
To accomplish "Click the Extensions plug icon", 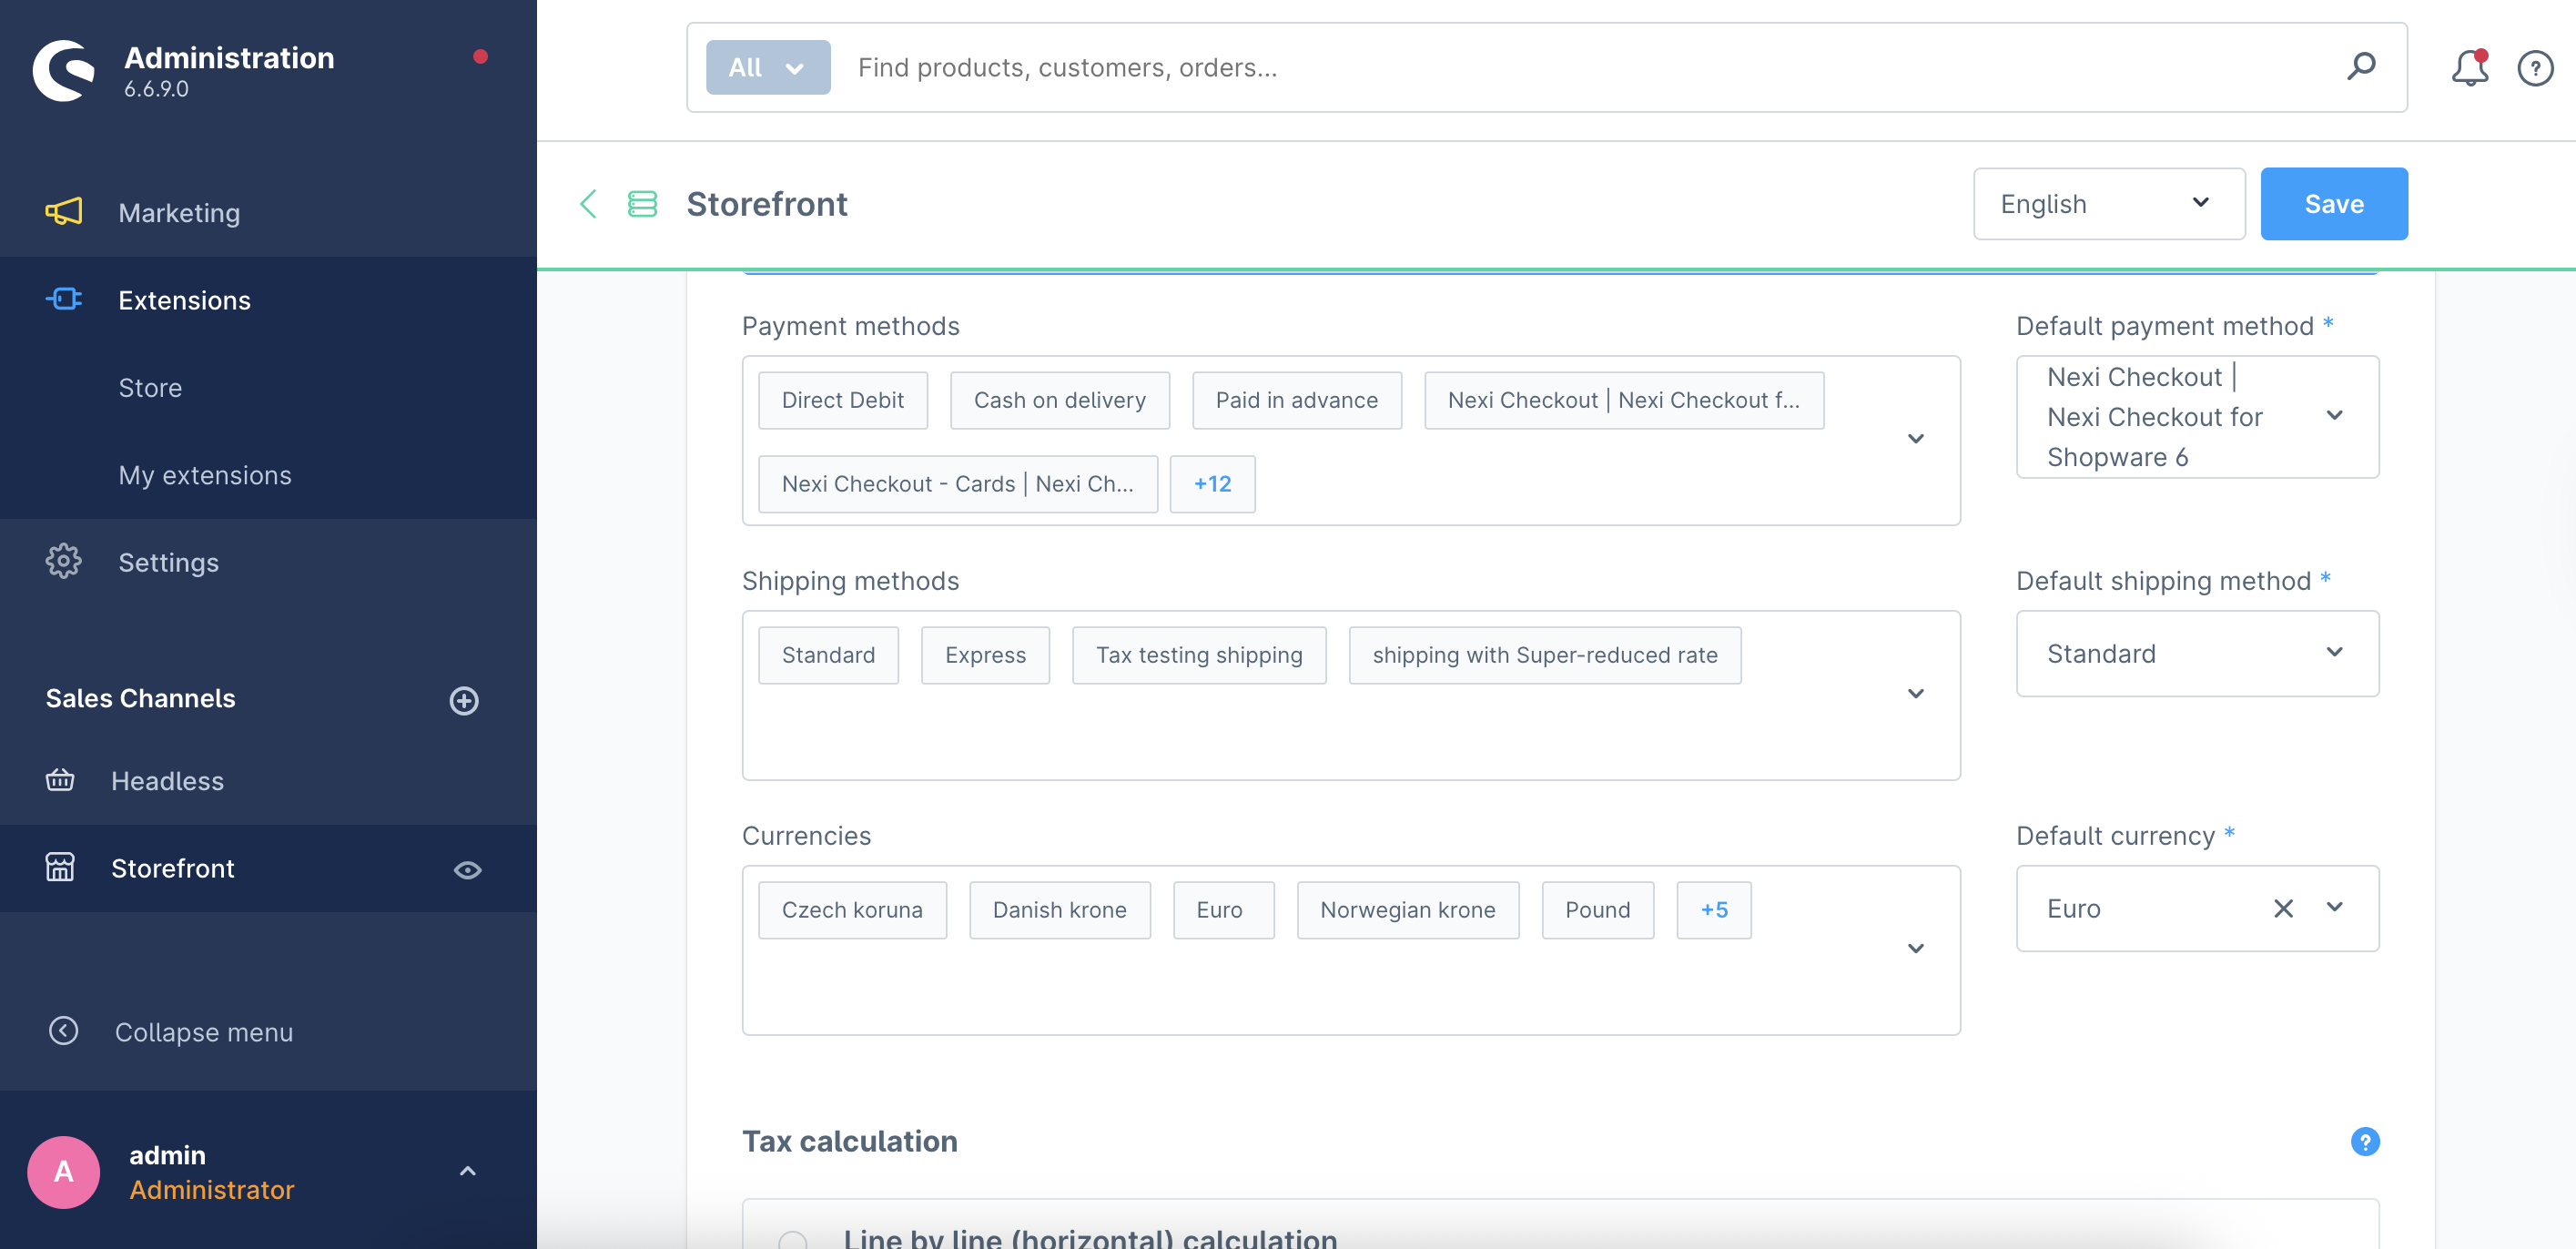I will point(63,299).
